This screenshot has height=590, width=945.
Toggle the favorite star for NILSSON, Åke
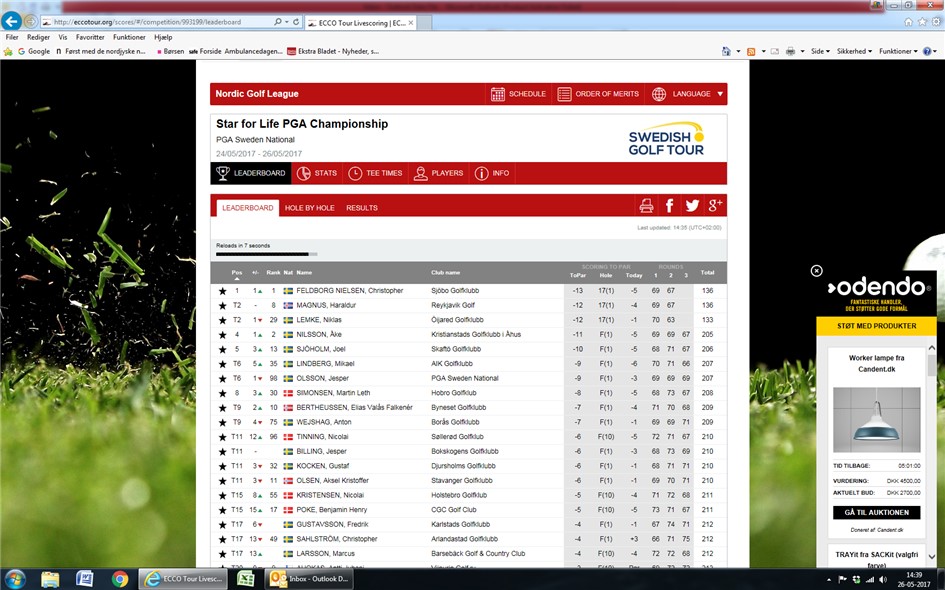[x=222, y=334]
